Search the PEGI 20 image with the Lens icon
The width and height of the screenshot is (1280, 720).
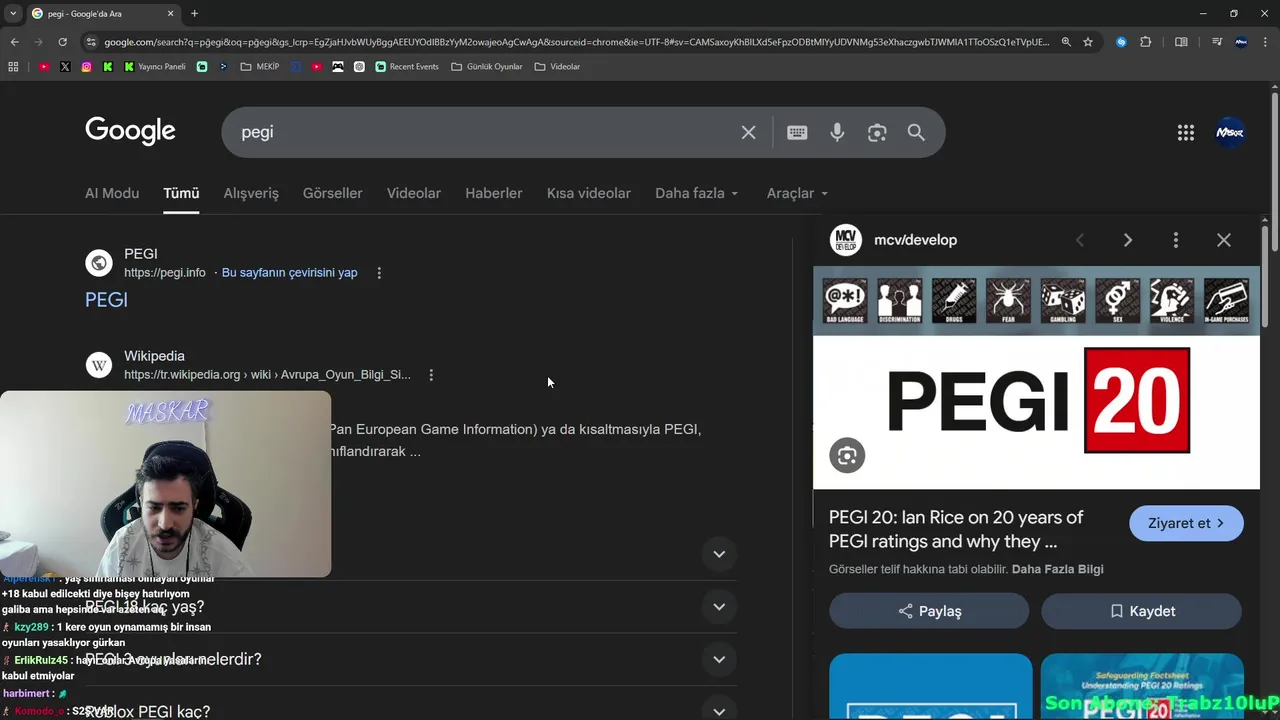[847, 456]
